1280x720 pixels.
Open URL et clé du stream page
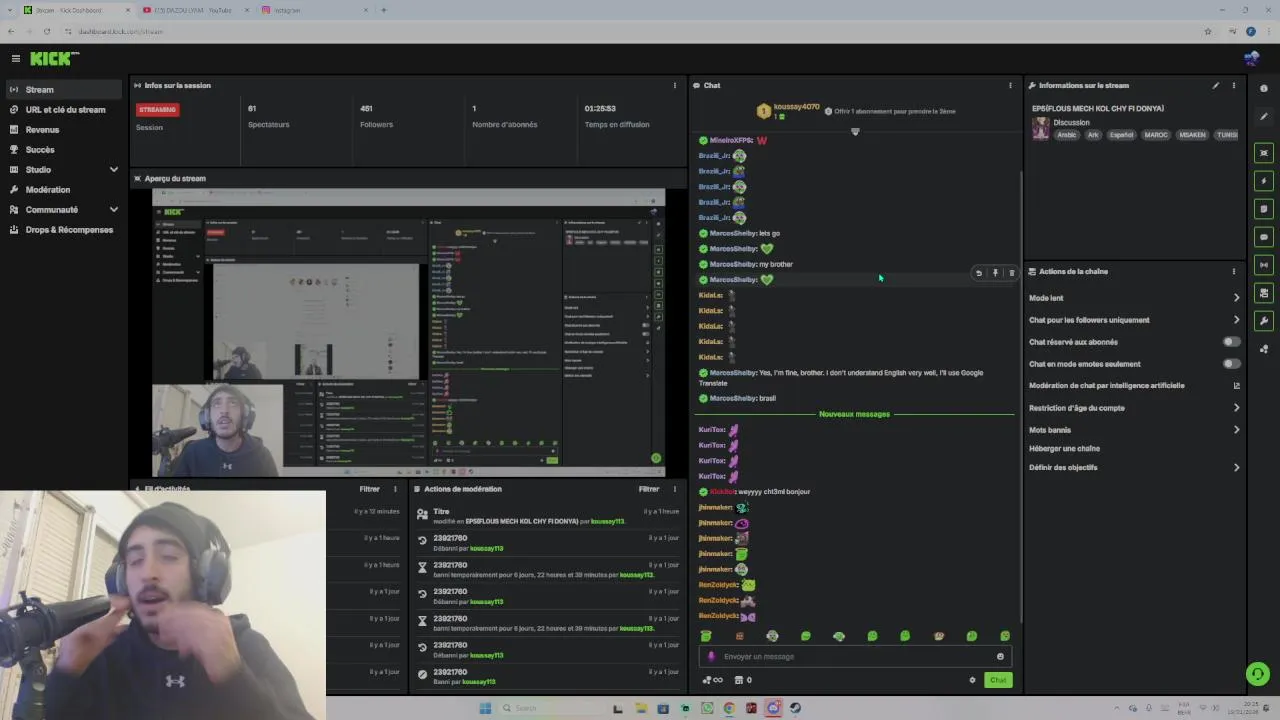(x=64, y=110)
